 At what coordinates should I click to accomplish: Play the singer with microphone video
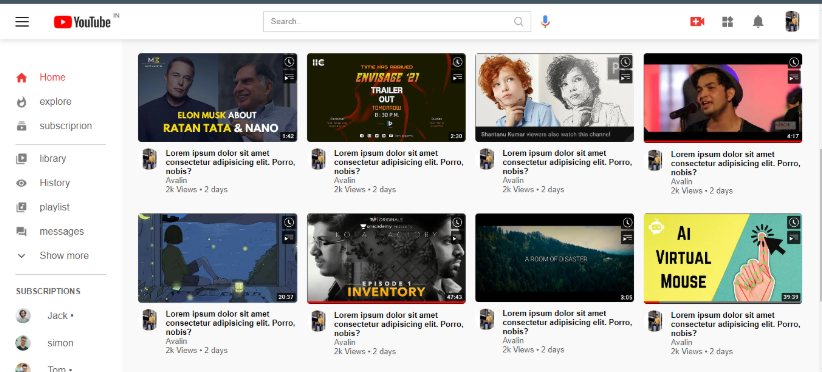click(x=723, y=97)
